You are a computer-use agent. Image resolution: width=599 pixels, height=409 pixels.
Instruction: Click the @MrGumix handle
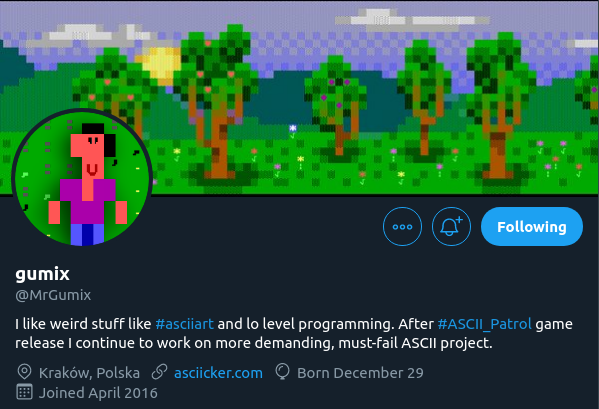[53, 295]
